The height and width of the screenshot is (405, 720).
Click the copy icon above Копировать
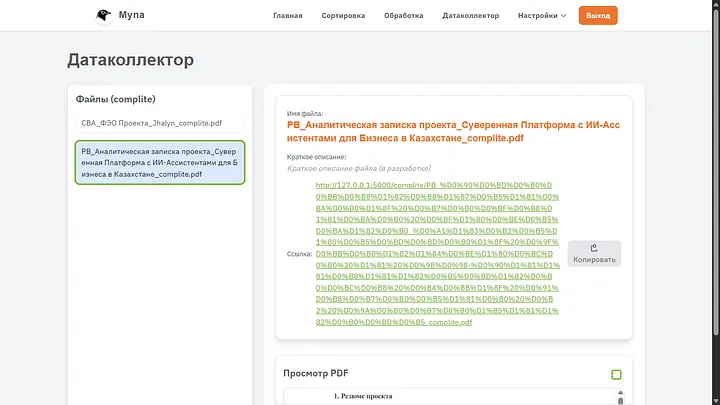594,248
